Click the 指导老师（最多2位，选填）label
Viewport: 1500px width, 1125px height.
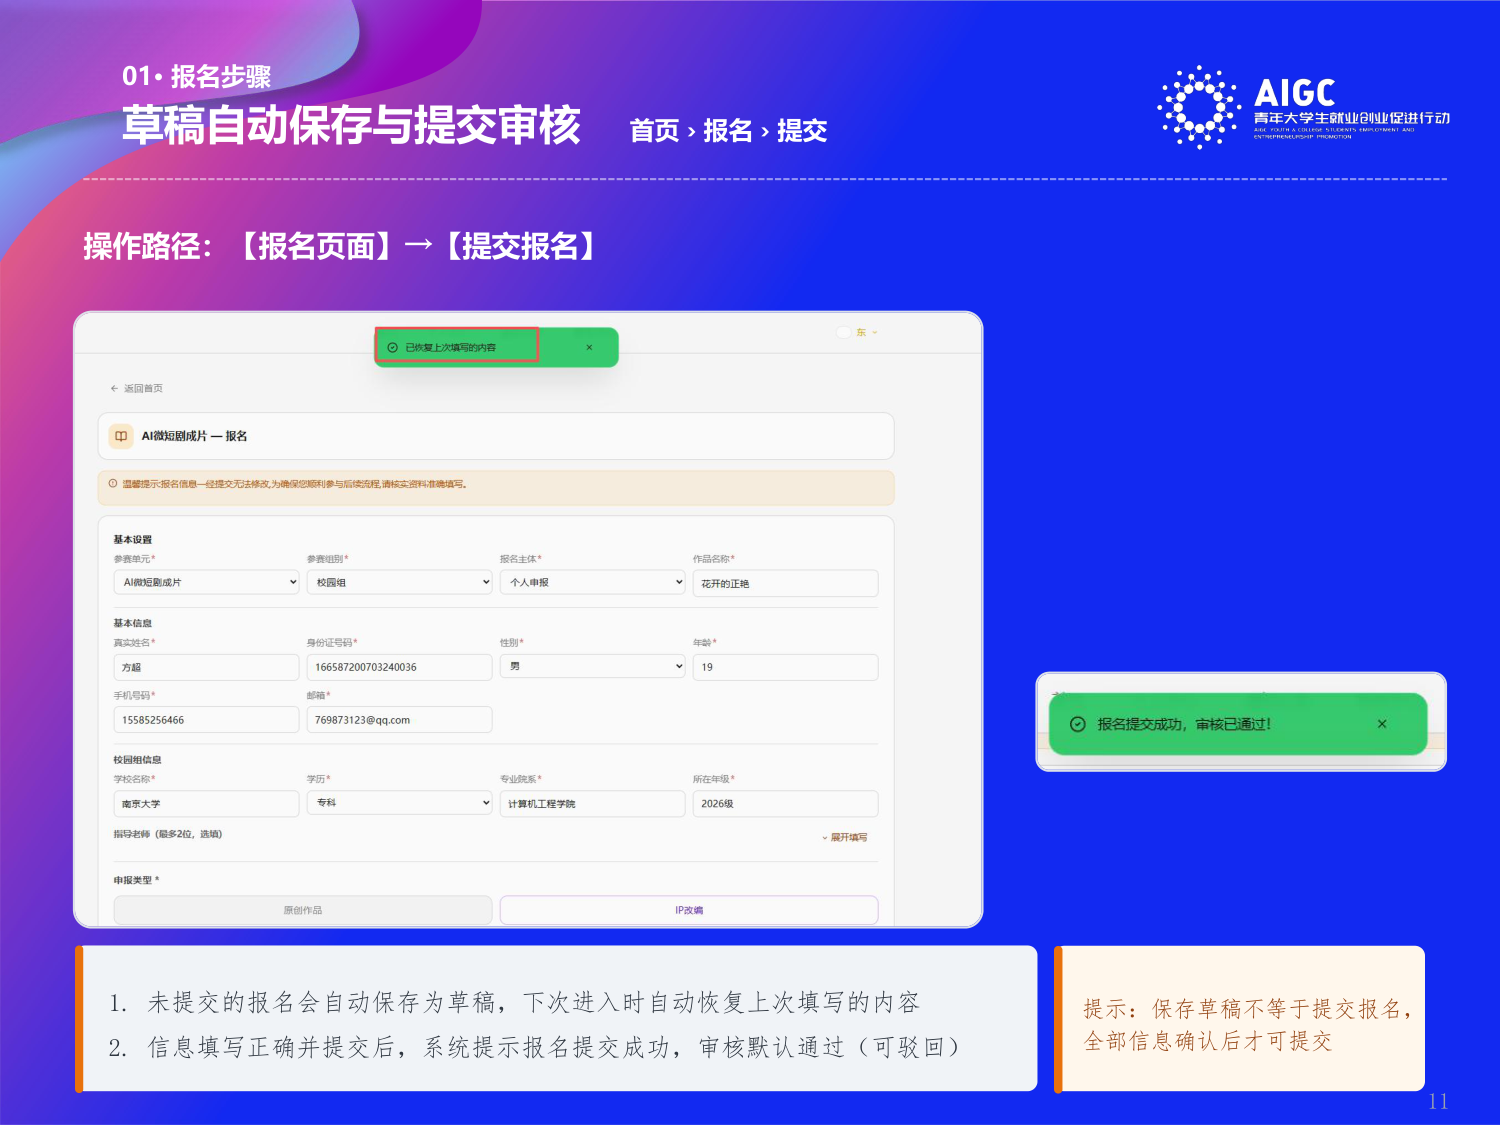tap(168, 834)
